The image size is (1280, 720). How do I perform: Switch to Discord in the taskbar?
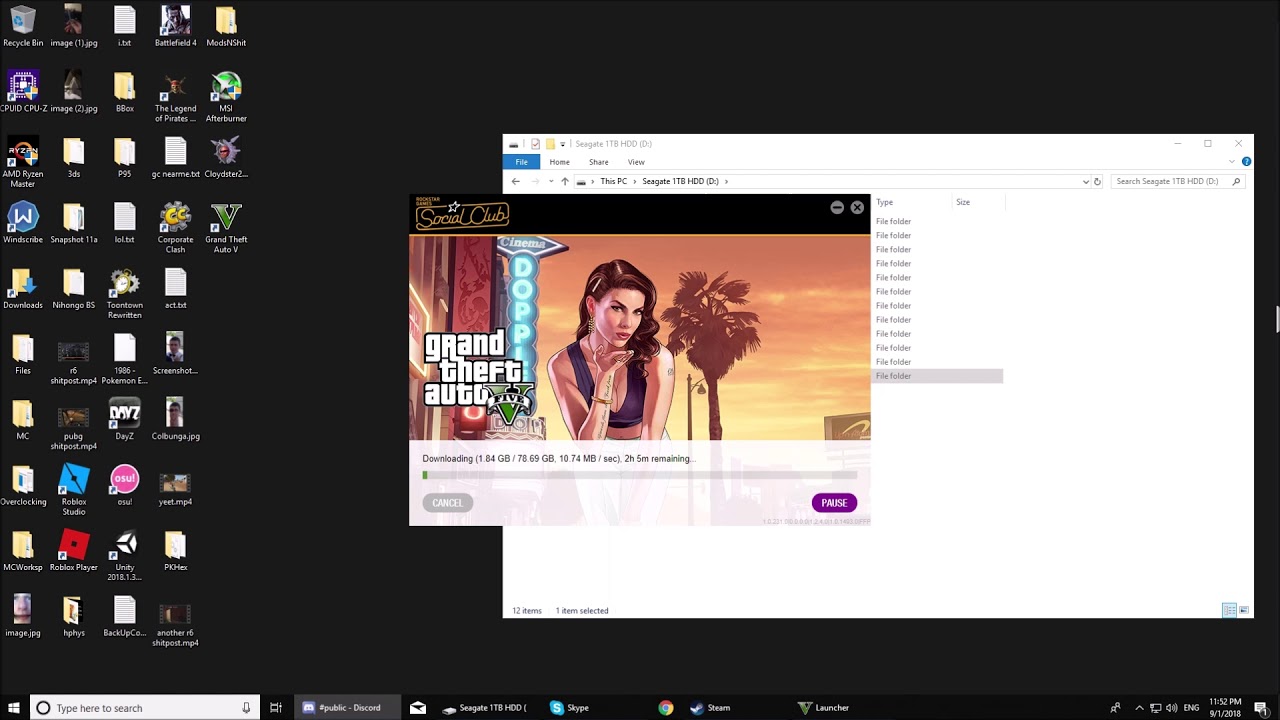347,708
